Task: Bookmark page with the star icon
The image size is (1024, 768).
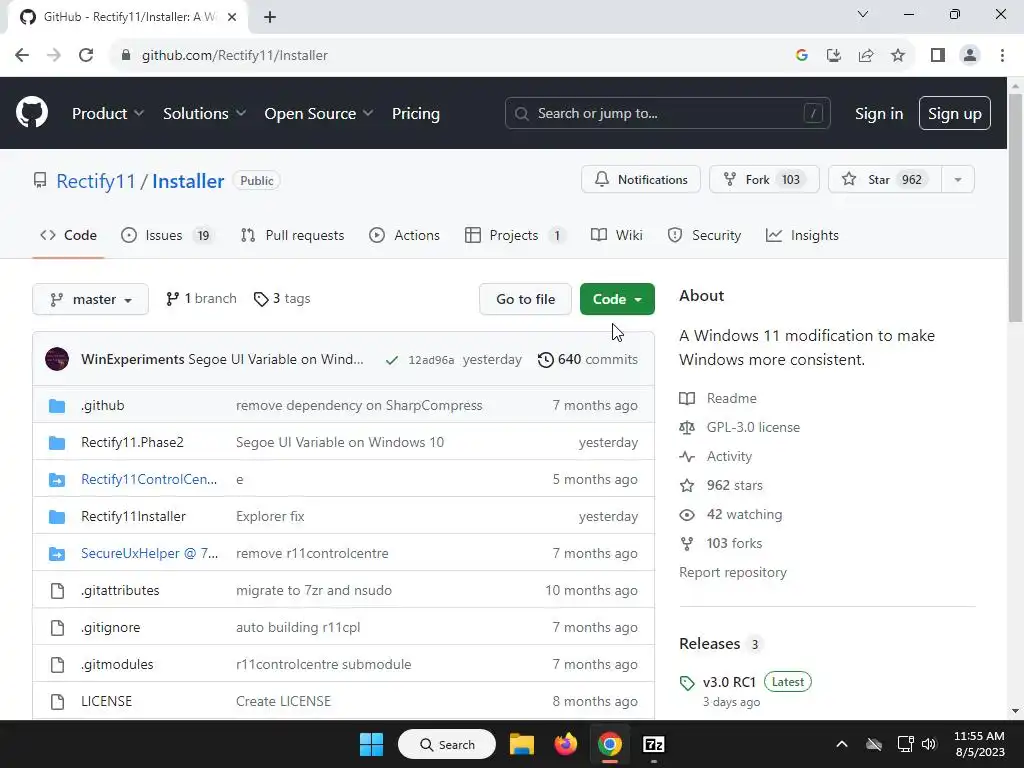Action: click(898, 55)
